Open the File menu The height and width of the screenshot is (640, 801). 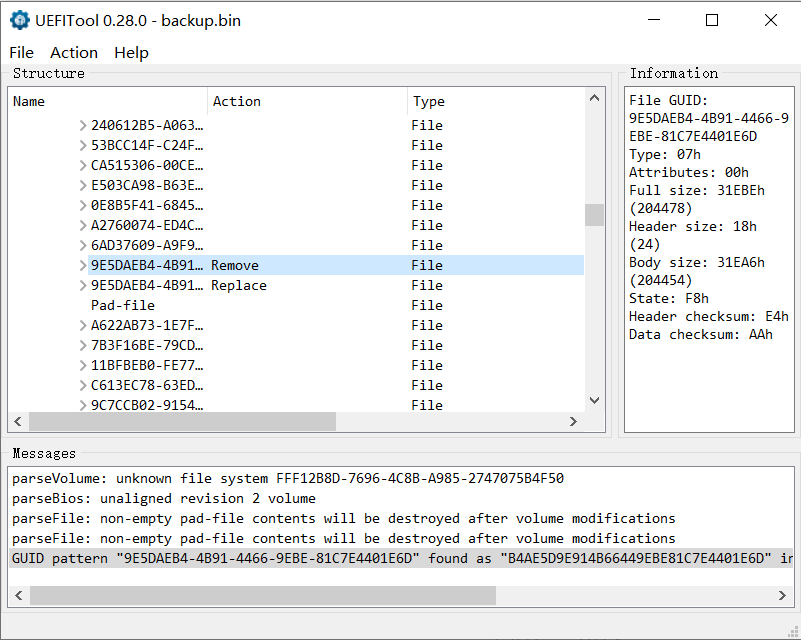[x=21, y=53]
